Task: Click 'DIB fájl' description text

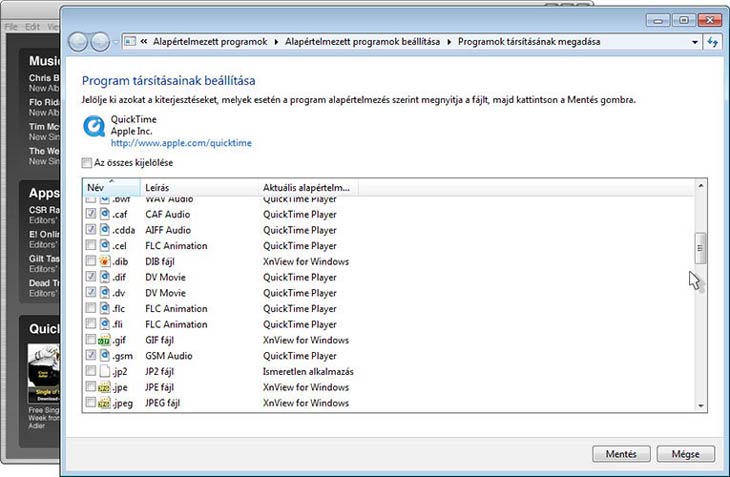Action: pyautogui.click(x=160, y=262)
